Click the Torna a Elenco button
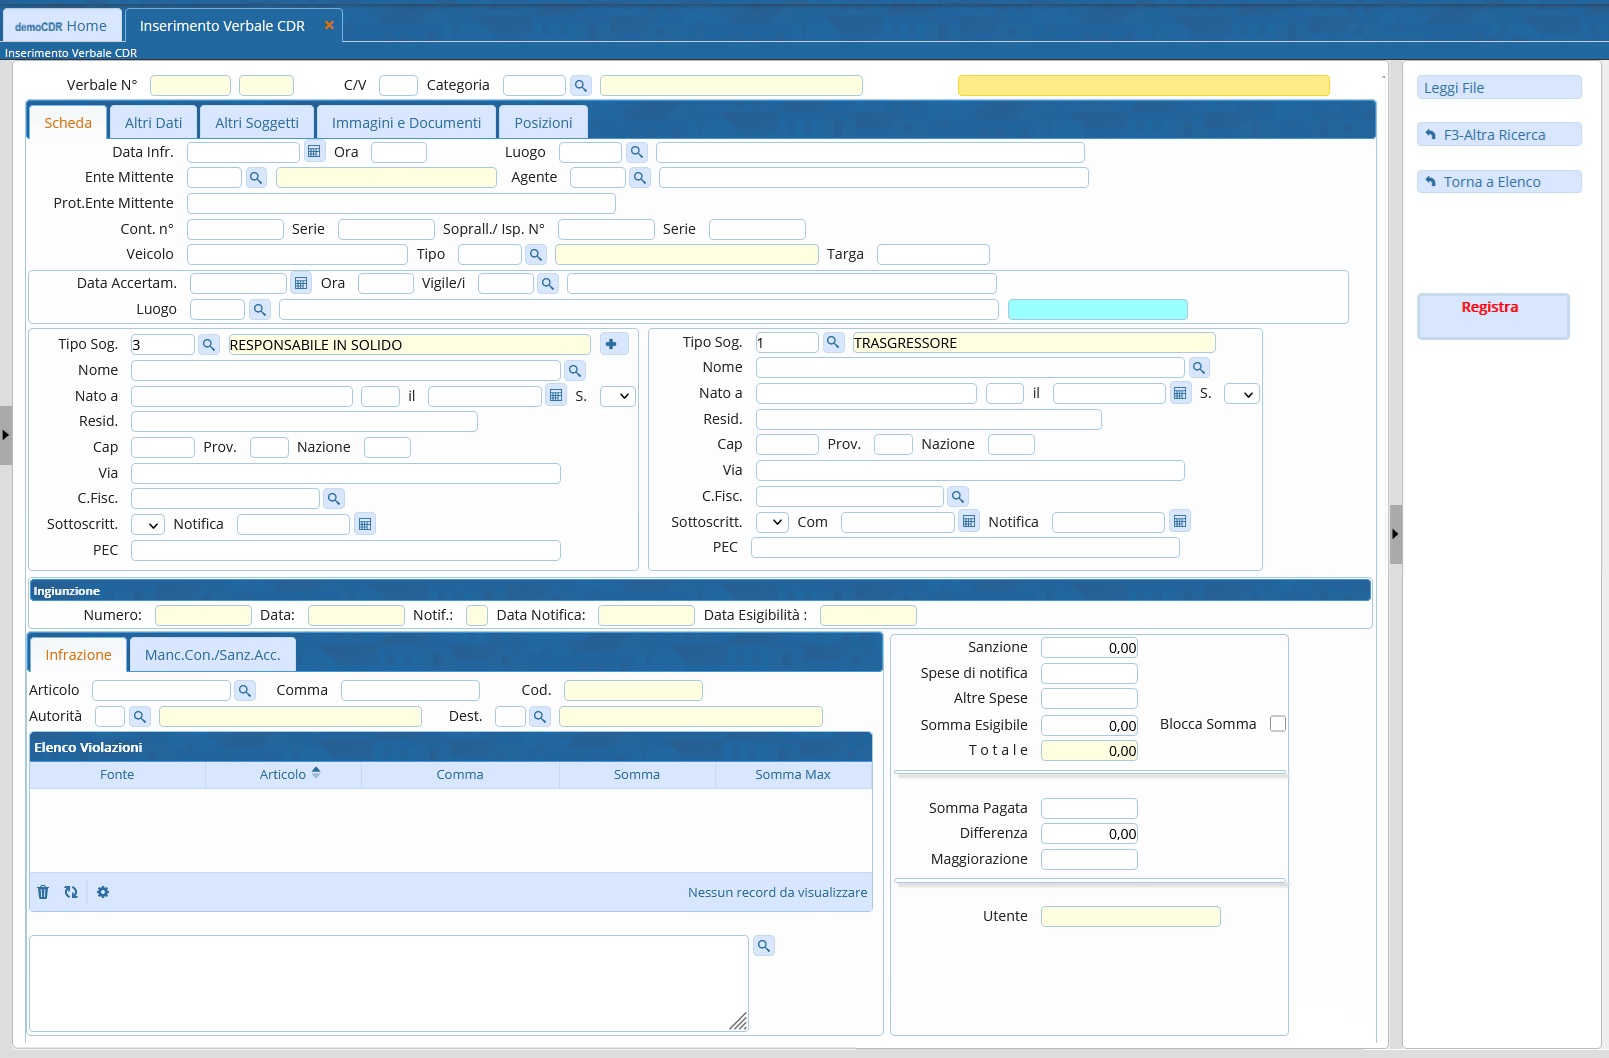This screenshot has width=1609, height=1058. coord(1498,182)
